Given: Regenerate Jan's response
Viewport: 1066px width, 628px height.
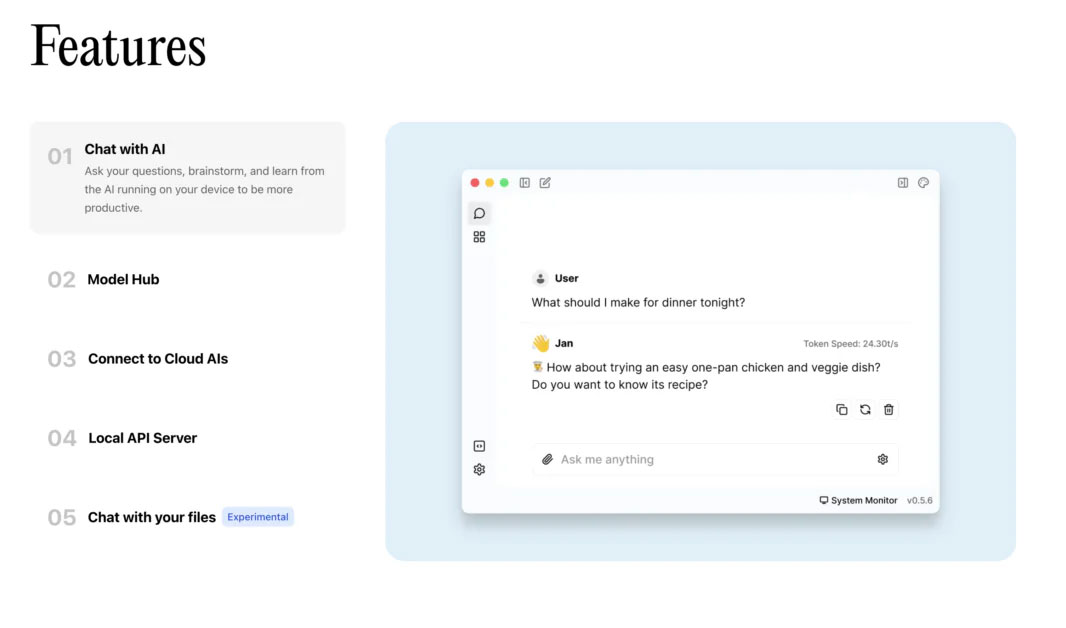Looking at the screenshot, I should point(865,410).
